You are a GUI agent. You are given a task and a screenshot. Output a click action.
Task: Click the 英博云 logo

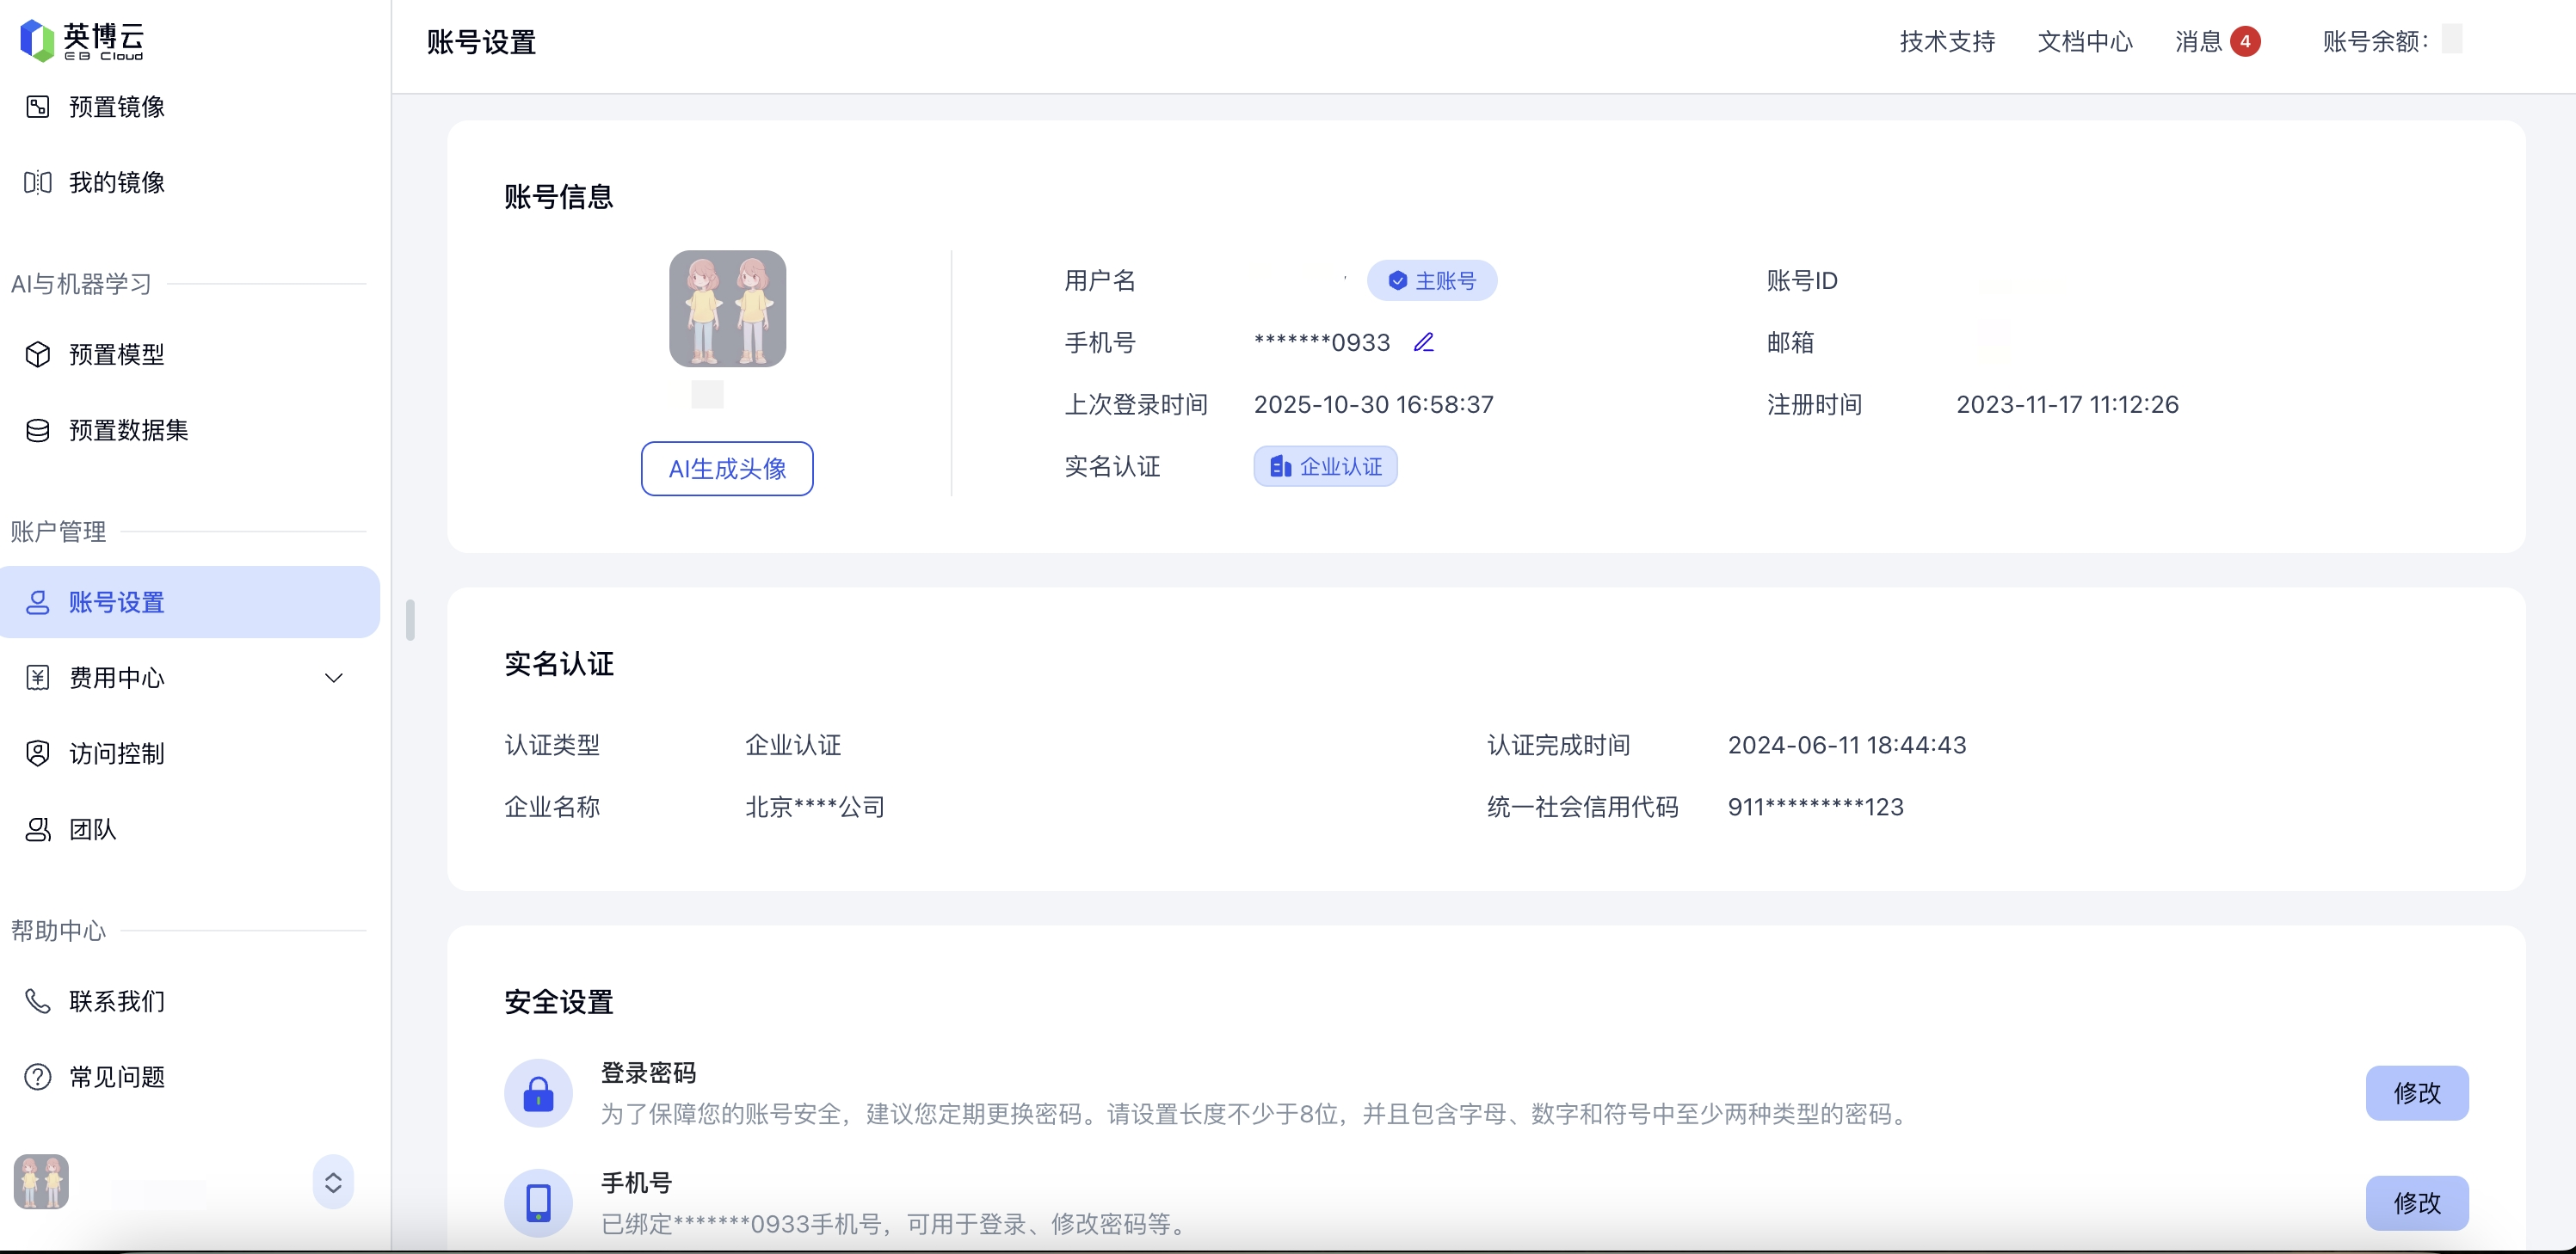click(82, 40)
